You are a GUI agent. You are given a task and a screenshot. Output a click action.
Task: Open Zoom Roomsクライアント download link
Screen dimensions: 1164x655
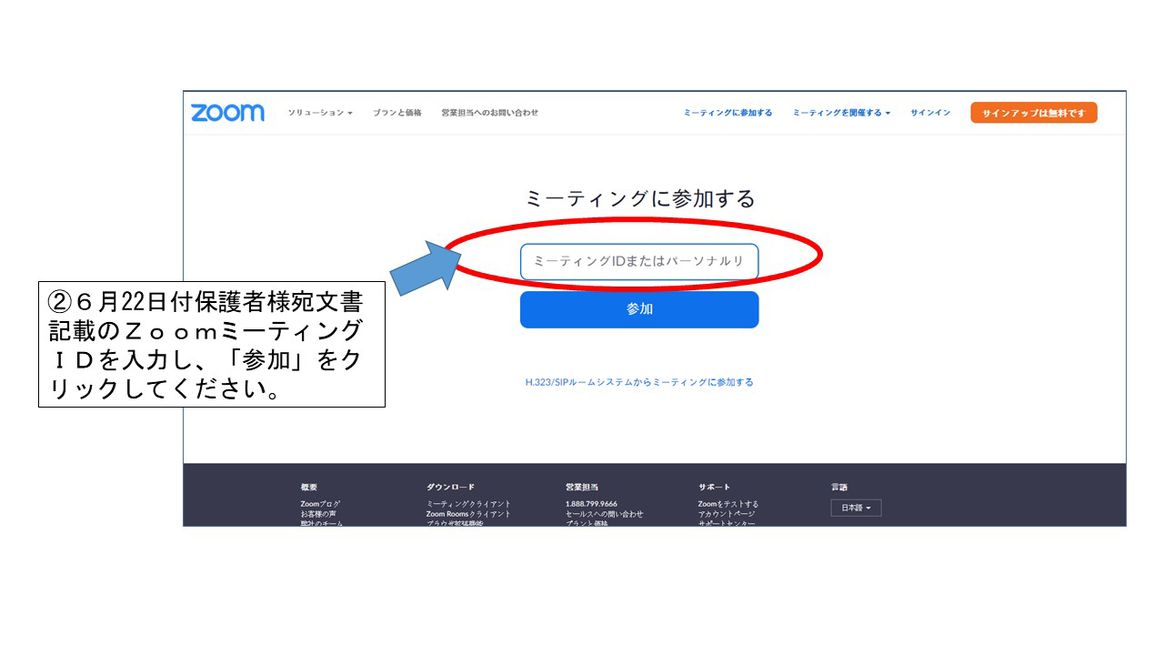point(468,514)
